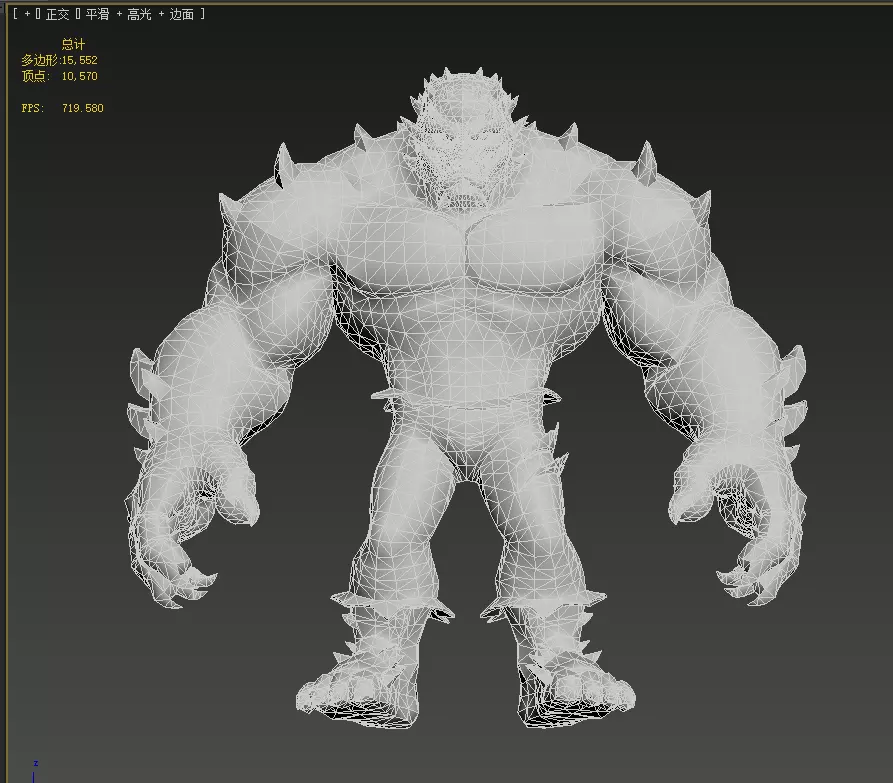Click the 多边形 count 15,552
This screenshot has width=893, height=783.
pos(80,60)
